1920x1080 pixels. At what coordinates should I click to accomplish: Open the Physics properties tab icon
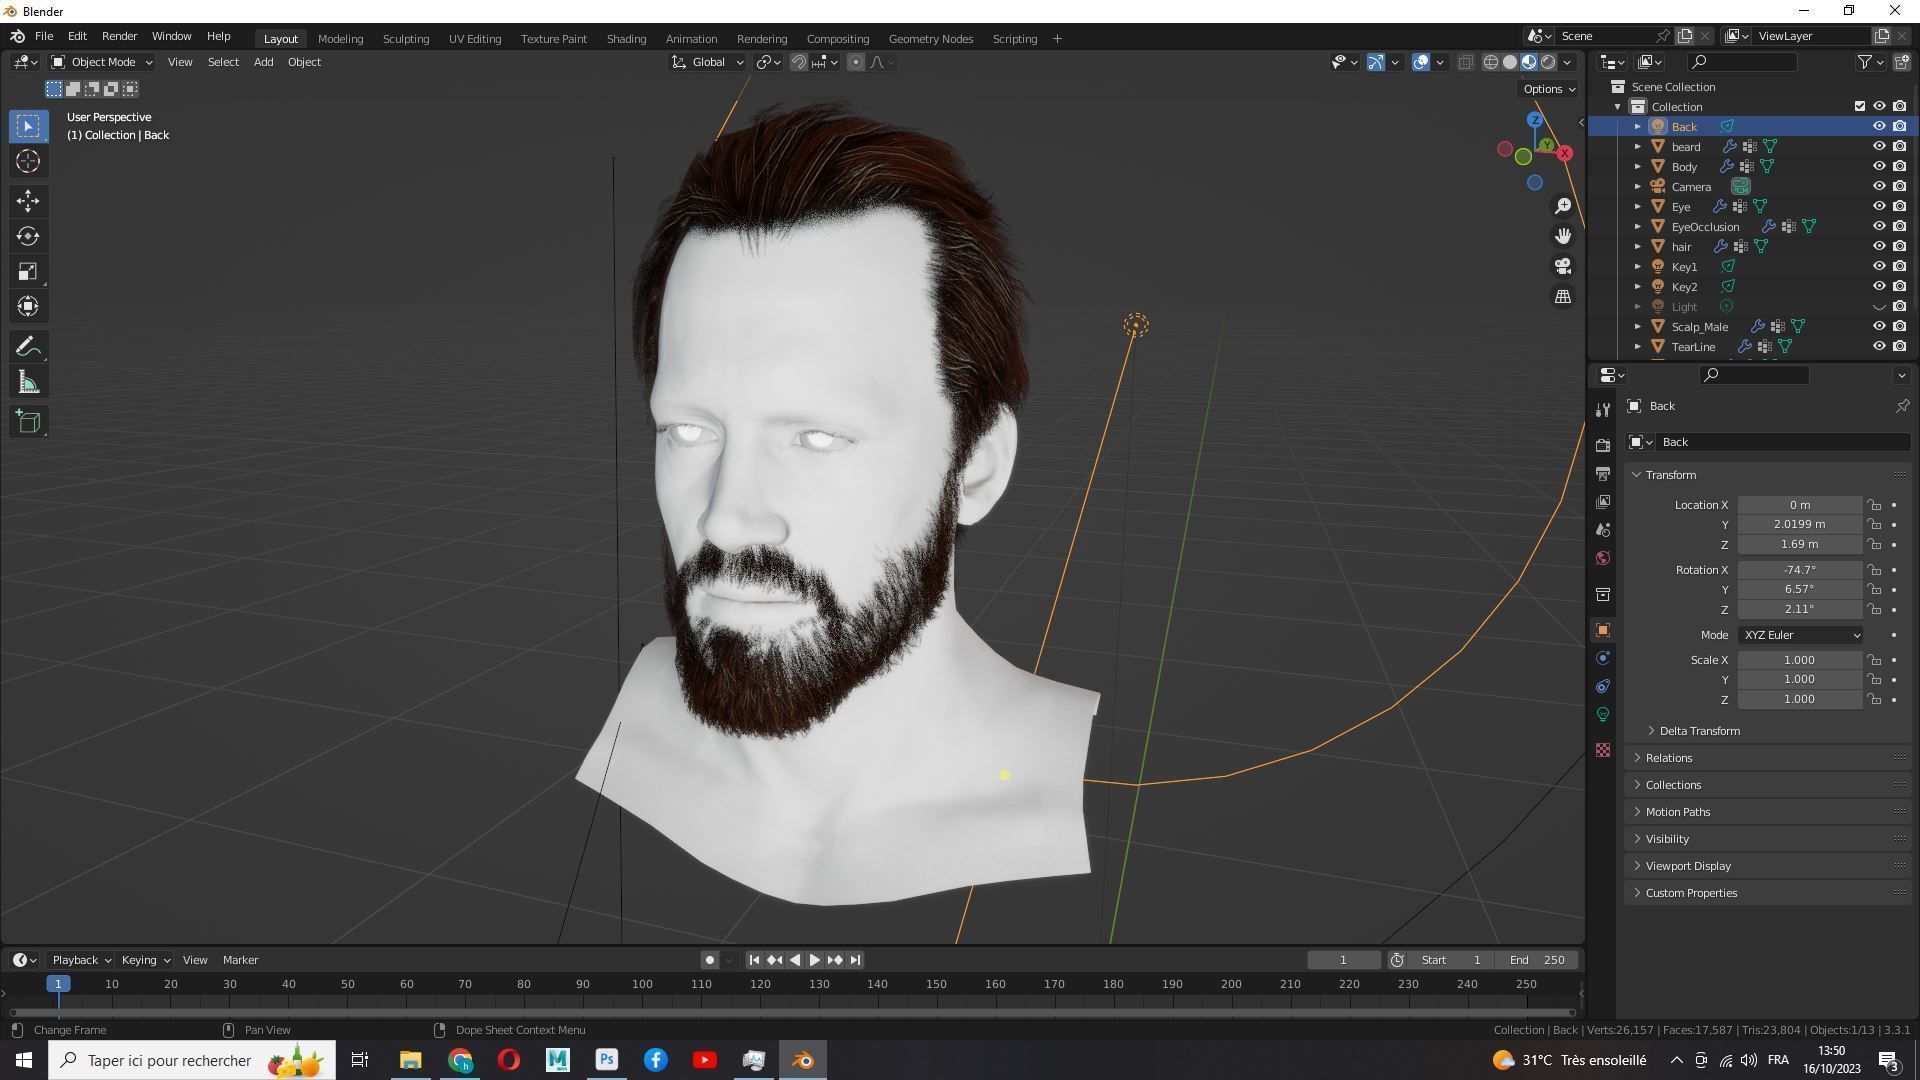1603,658
